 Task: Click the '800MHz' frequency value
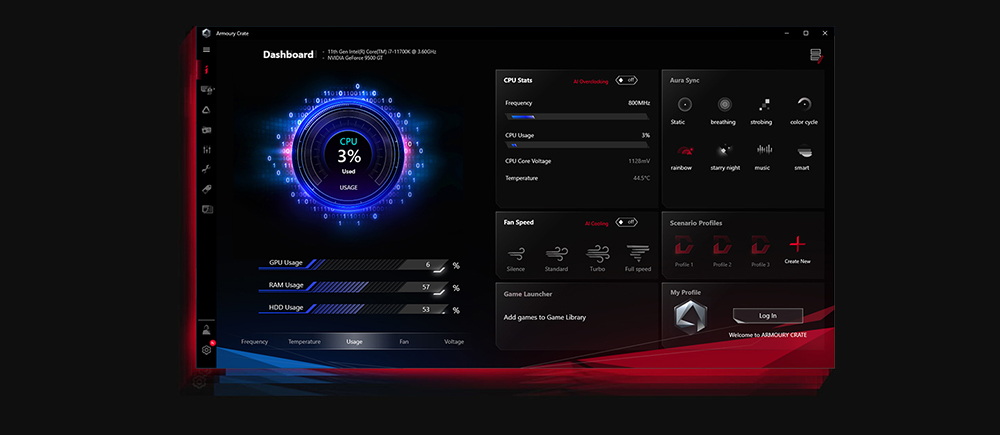point(639,103)
